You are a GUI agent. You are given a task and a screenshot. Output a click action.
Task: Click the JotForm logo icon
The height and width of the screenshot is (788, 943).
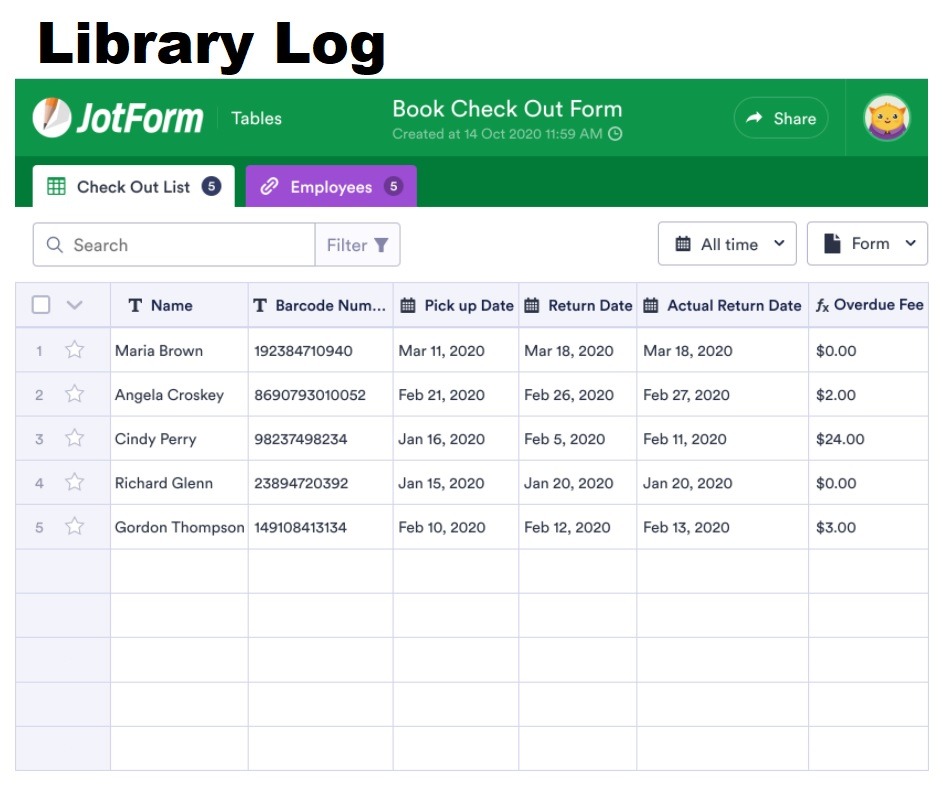click(x=51, y=118)
